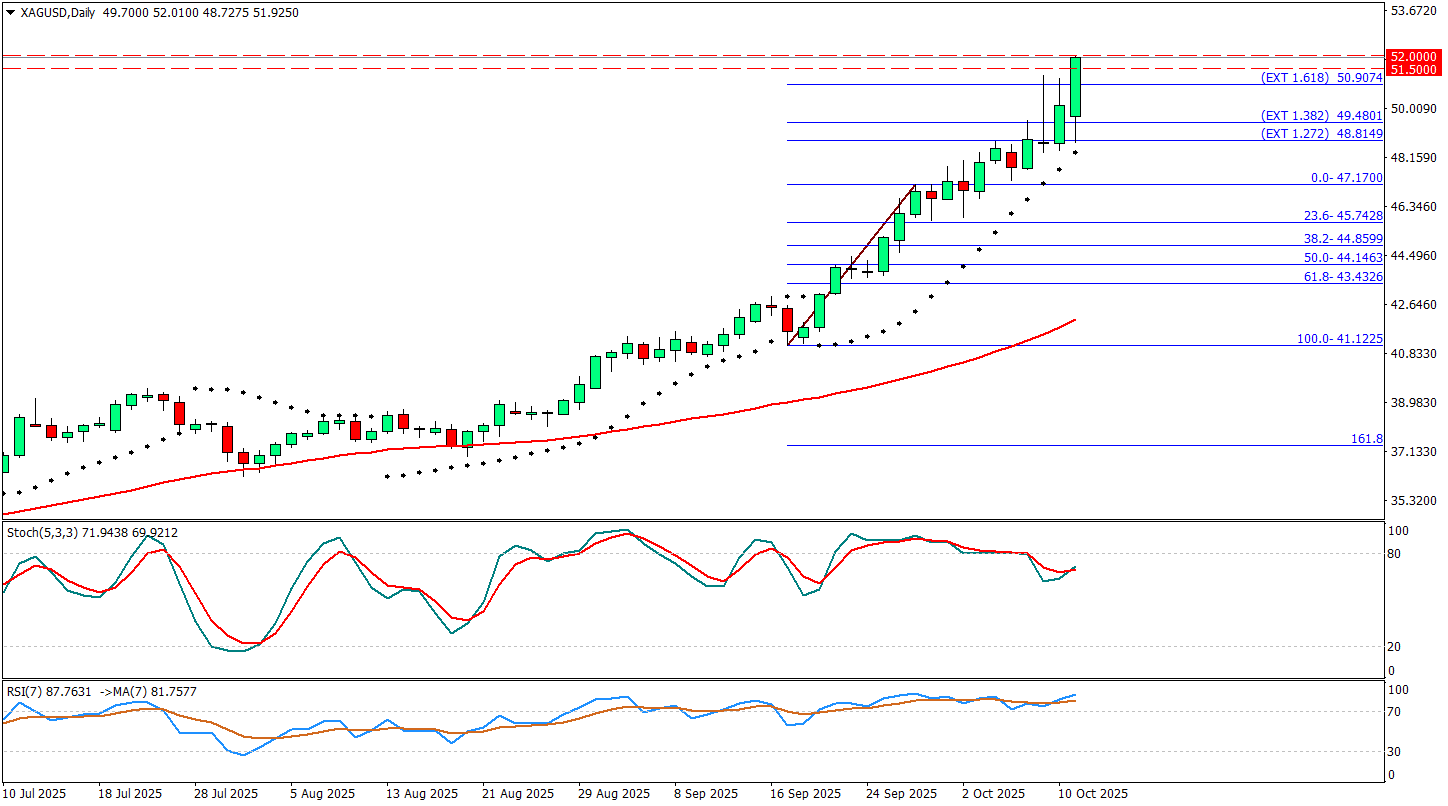The width and height of the screenshot is (1448, 806).
Task: Select the 50.0 Fibonacci level label
Action: [1343, 258]
